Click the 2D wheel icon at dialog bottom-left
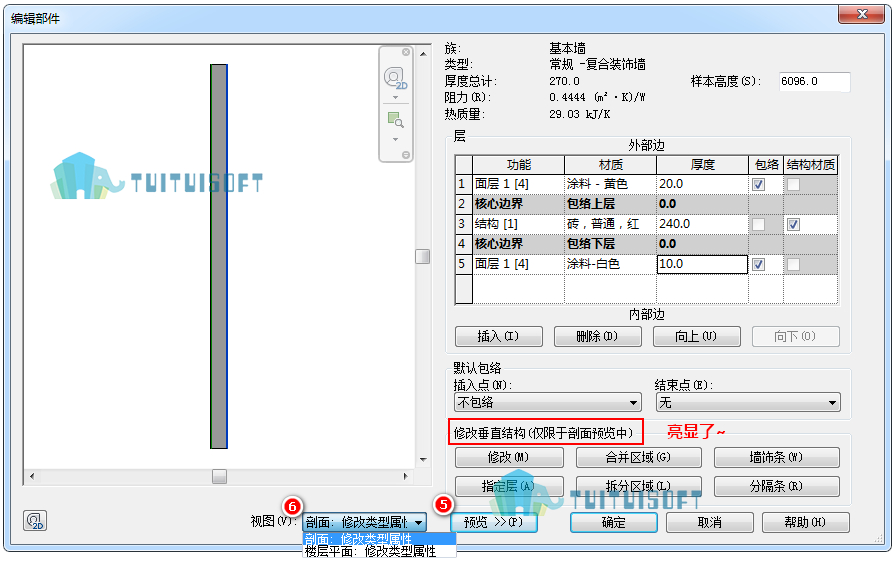 point(35,521)
